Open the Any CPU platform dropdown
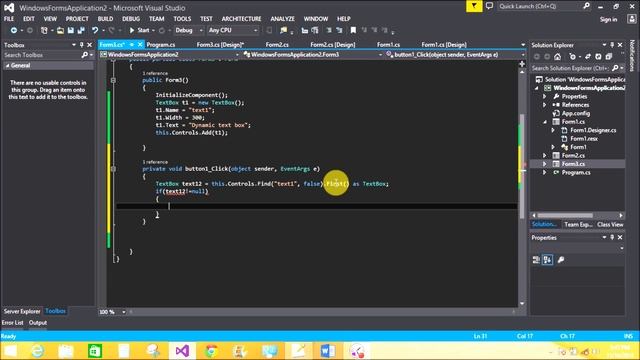This screenshot has width=640, height=360. [233, 30]
